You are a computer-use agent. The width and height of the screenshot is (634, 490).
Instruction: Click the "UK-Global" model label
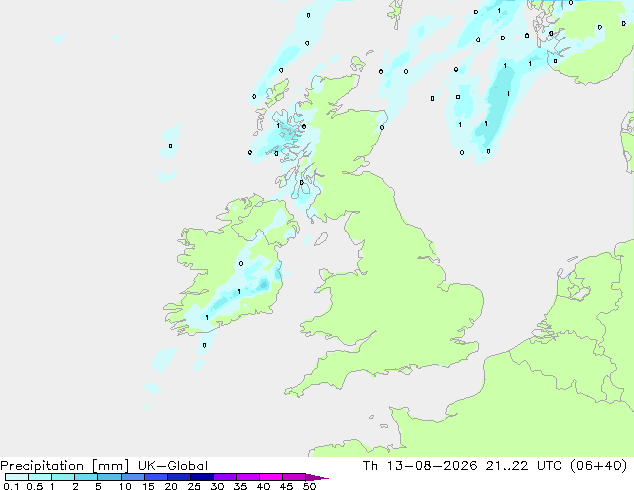click(173, 466)
